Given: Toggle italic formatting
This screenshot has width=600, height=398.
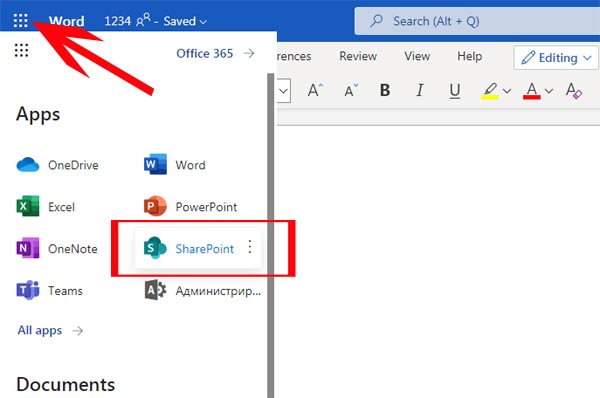Looking at the screenshot, I should click(x=420, y=90).
